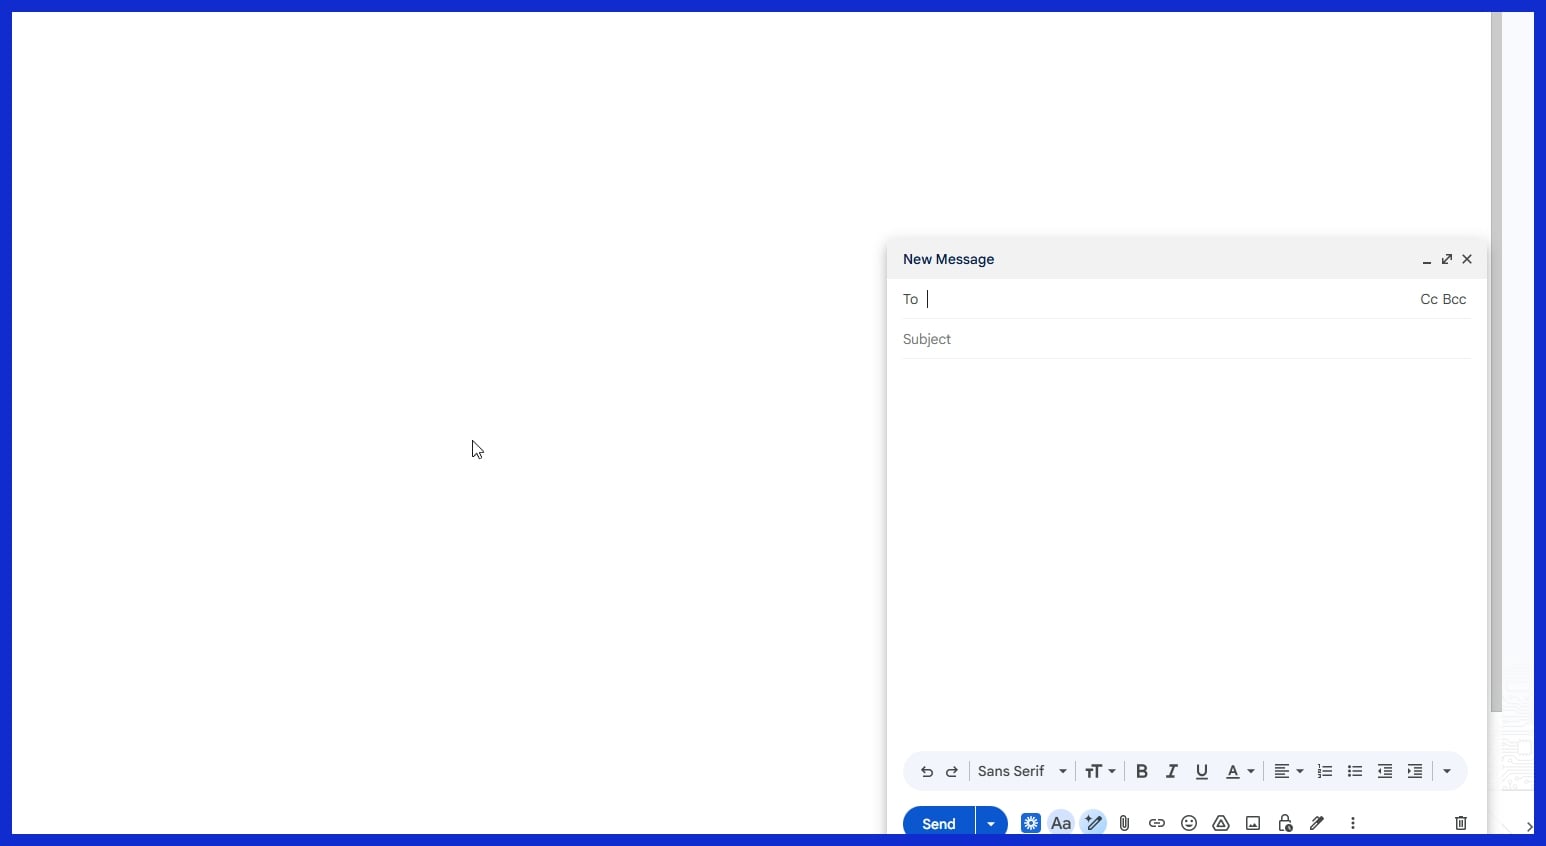Insert a photo into the message
The width and height of the screenshot is (1546, 846).
pyautogui.click(x=1253, y=823)
